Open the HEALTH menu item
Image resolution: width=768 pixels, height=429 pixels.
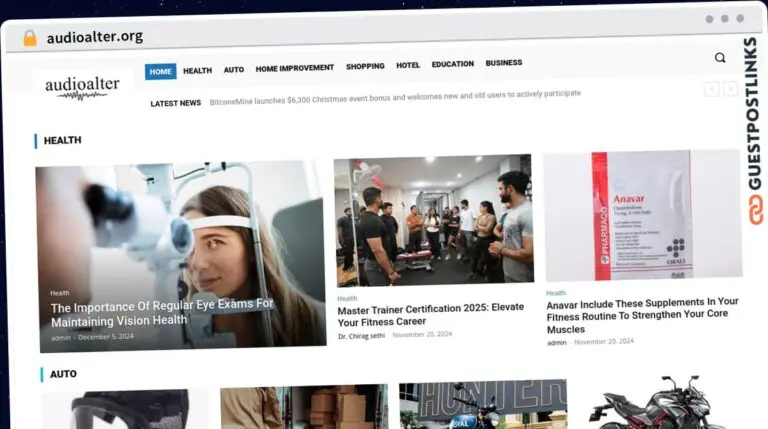coord(197,71)
